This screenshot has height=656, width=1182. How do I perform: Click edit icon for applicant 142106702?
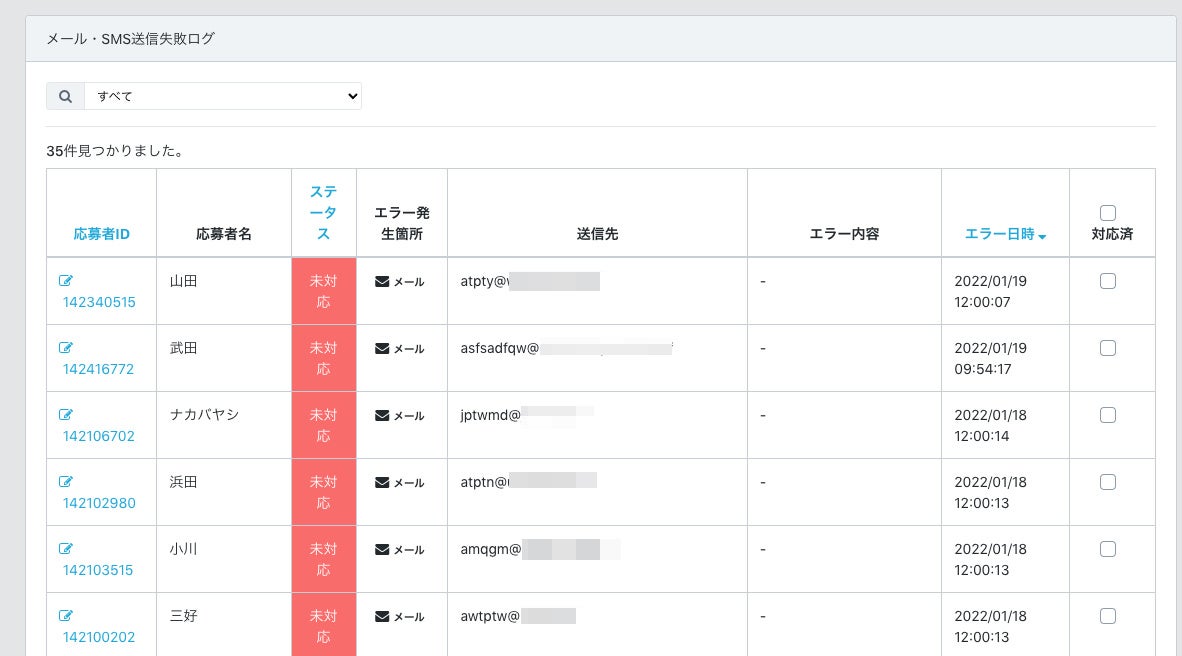coord(66,415)
